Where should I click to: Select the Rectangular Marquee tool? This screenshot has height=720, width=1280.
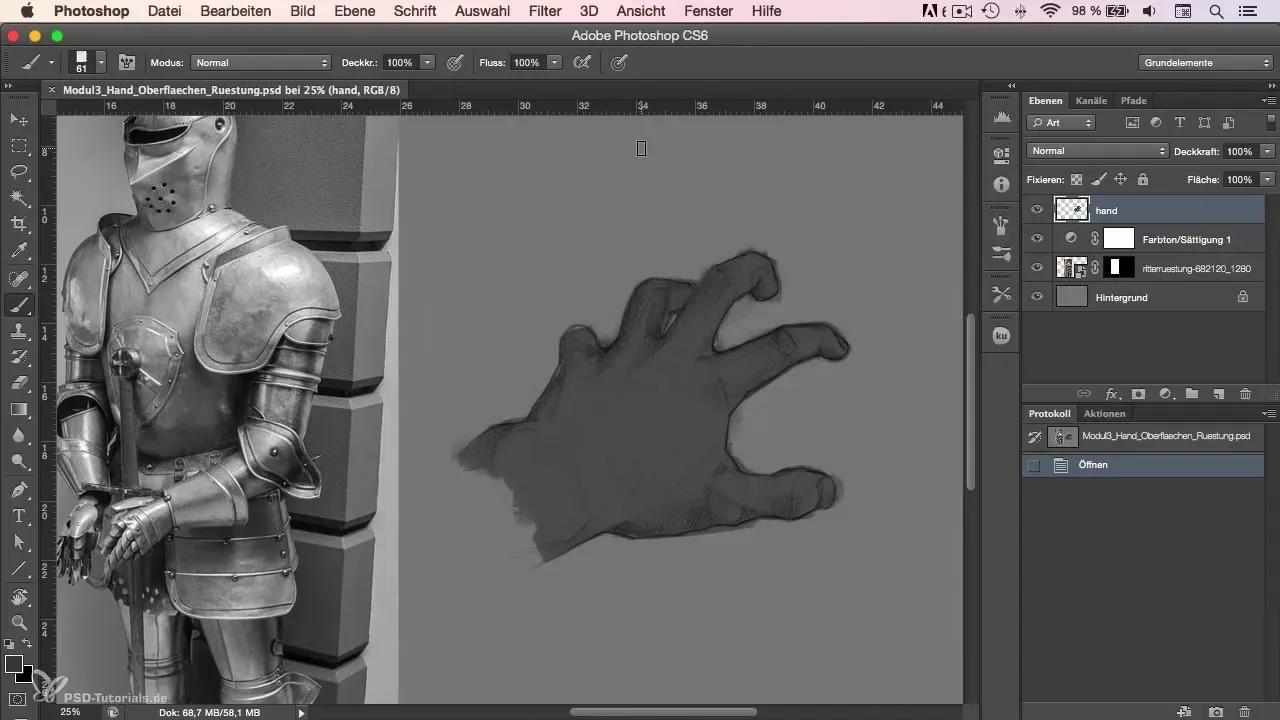click(18, 146)
